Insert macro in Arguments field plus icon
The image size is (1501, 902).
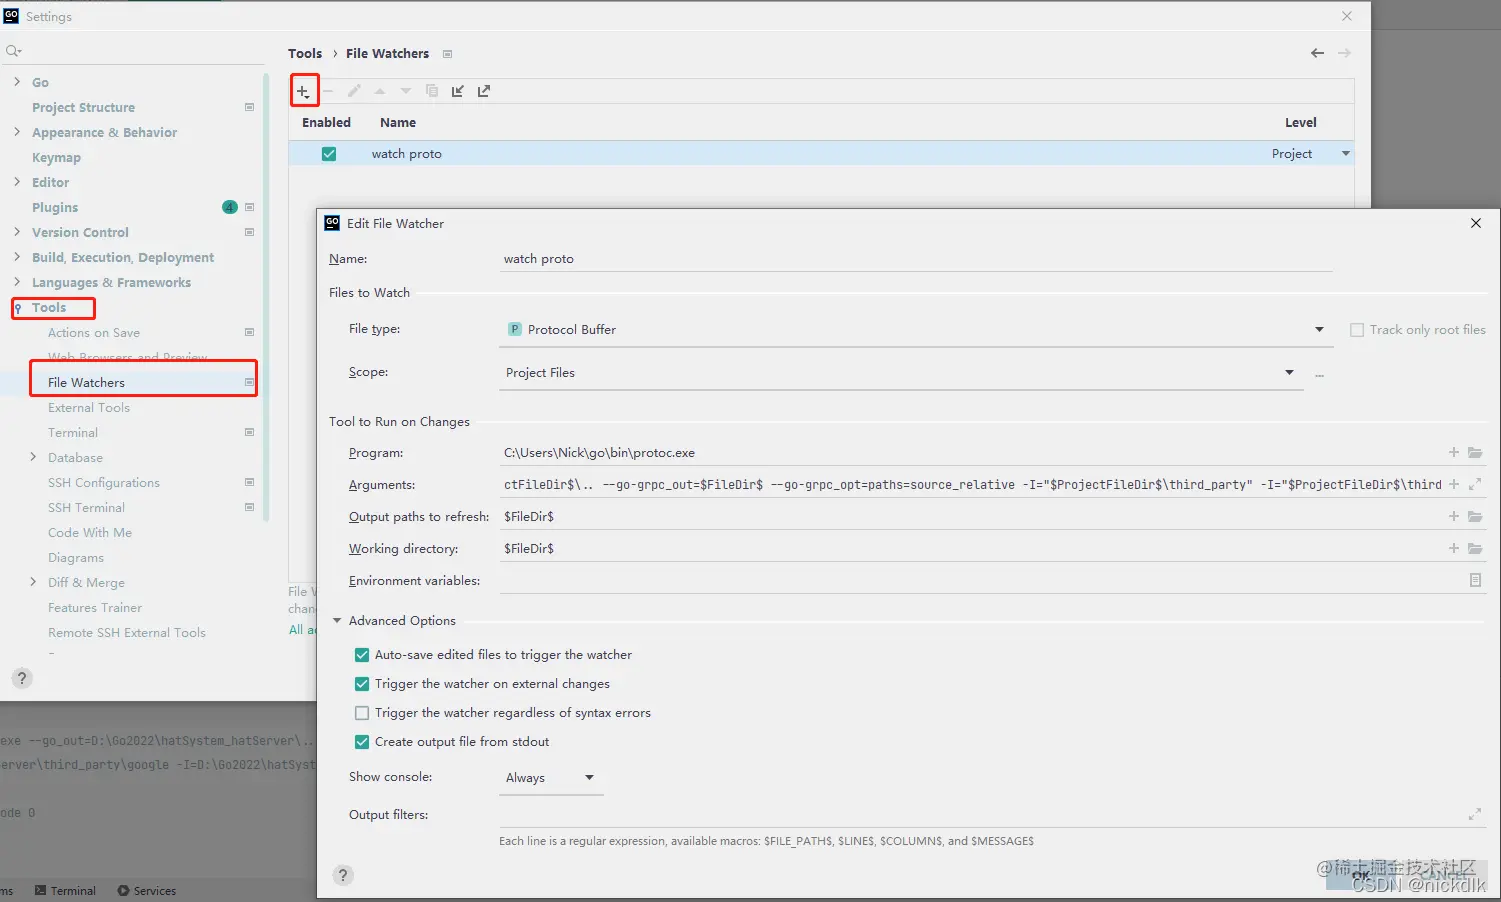[x=1454, y=484]
